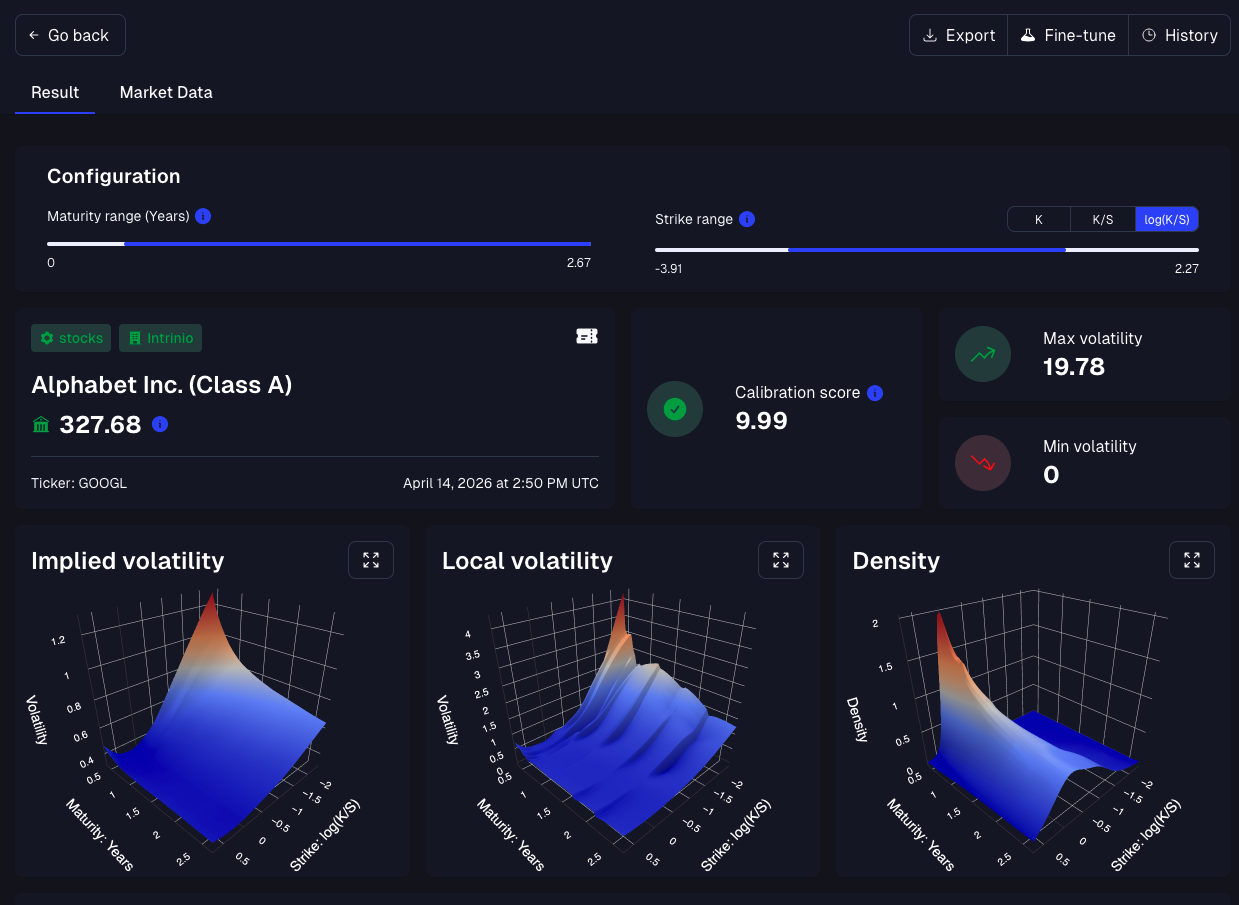Click the Strike range info icon
This screenshot has width=1239, height=905.
coord(747,219)
